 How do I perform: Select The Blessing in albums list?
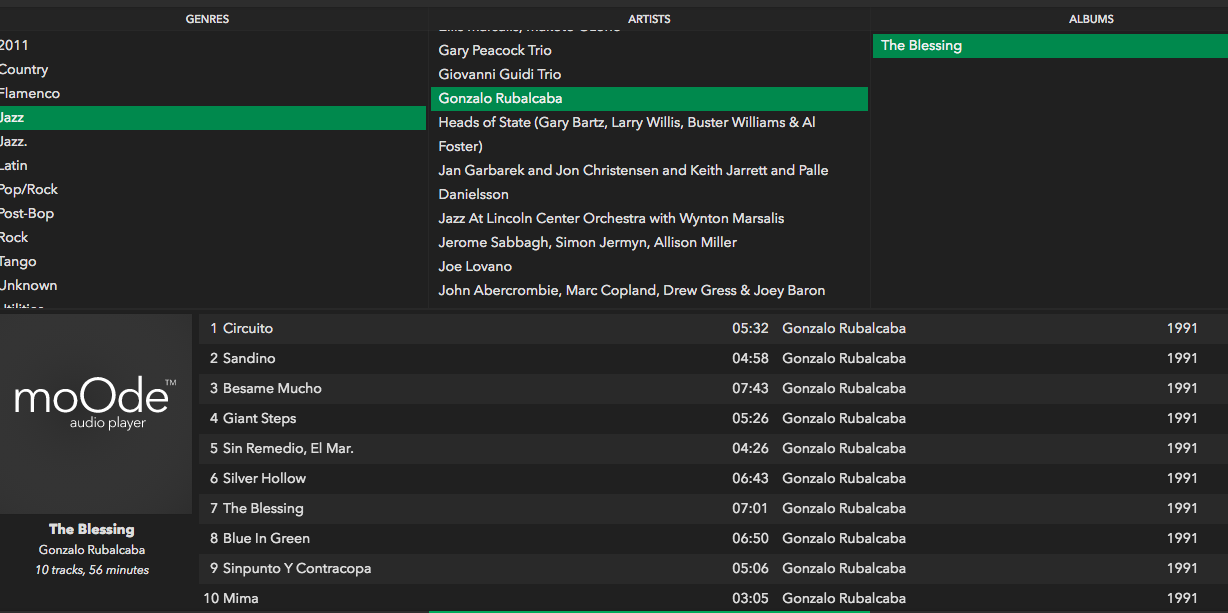coord(1050,46)
